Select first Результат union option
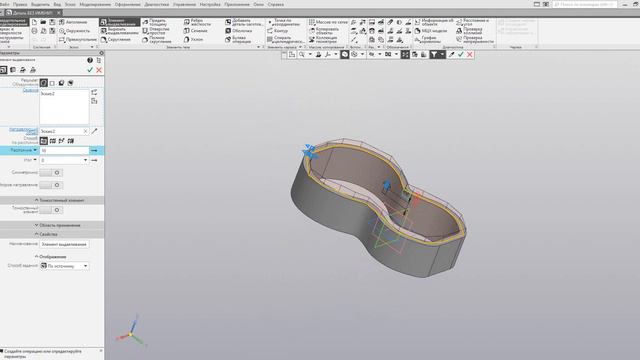This screenshot has height=360, width=640. coord(44,83)
